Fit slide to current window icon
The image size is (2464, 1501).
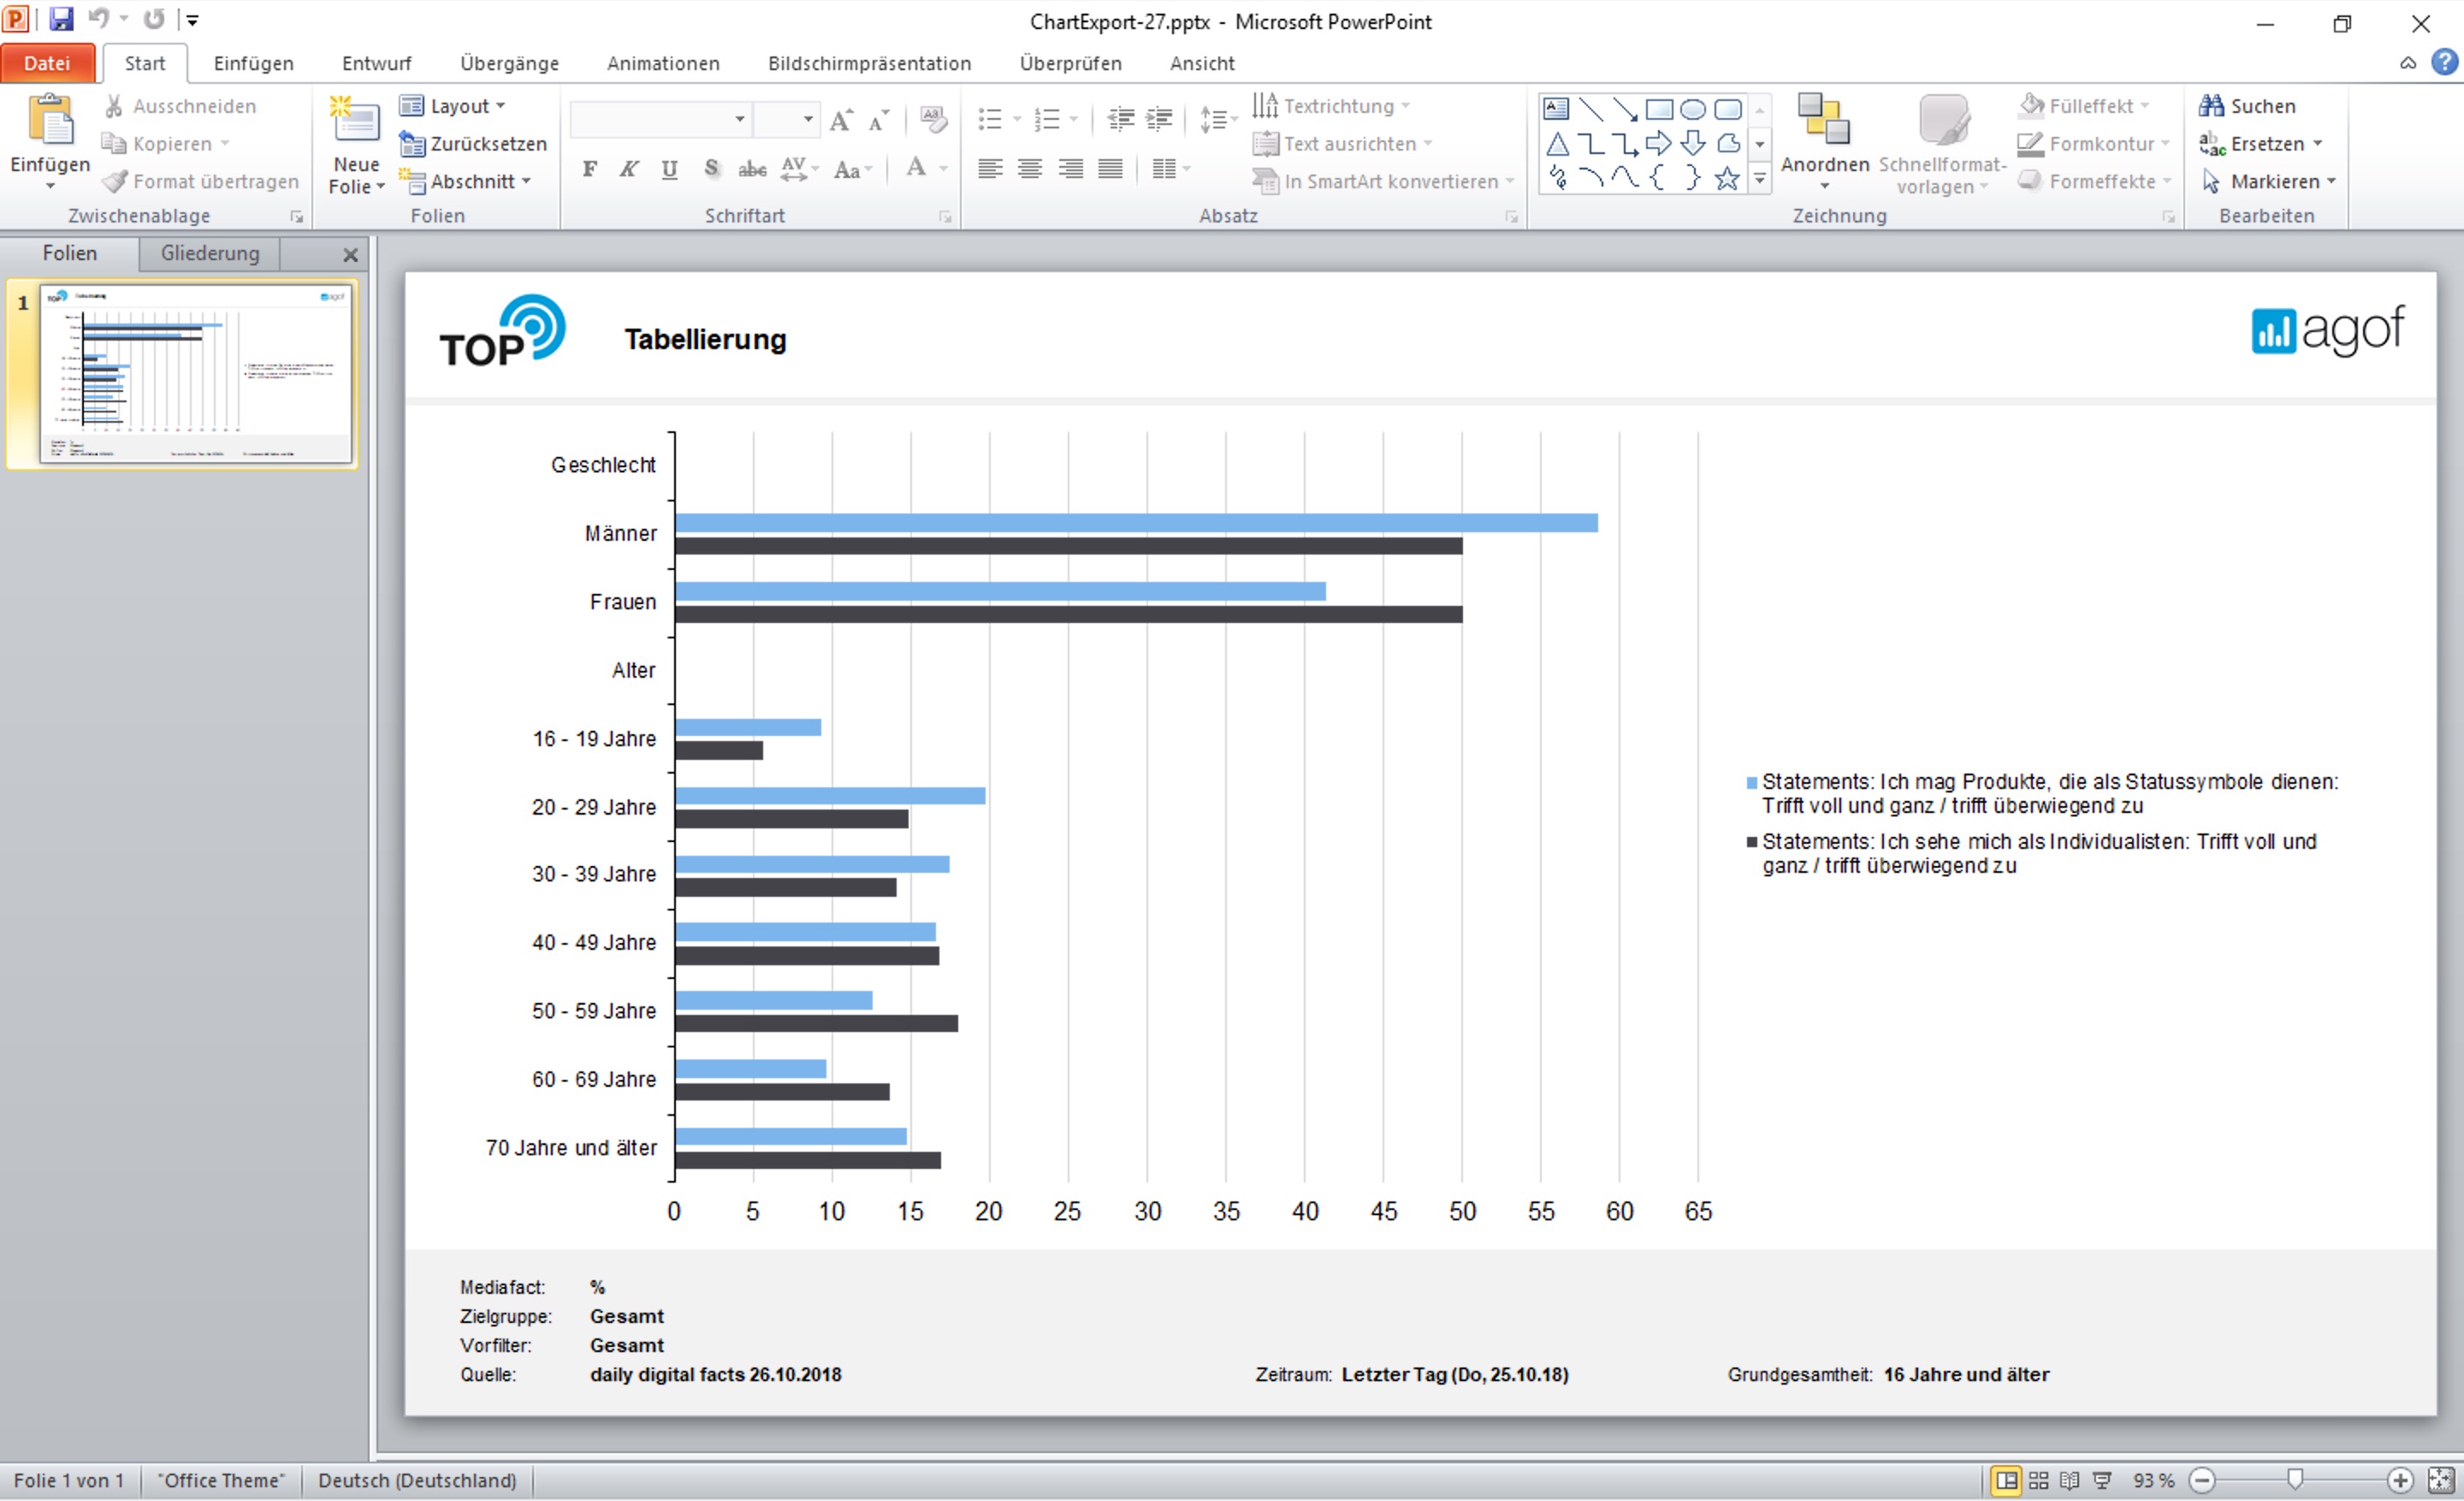[x=2441, y=1481]
